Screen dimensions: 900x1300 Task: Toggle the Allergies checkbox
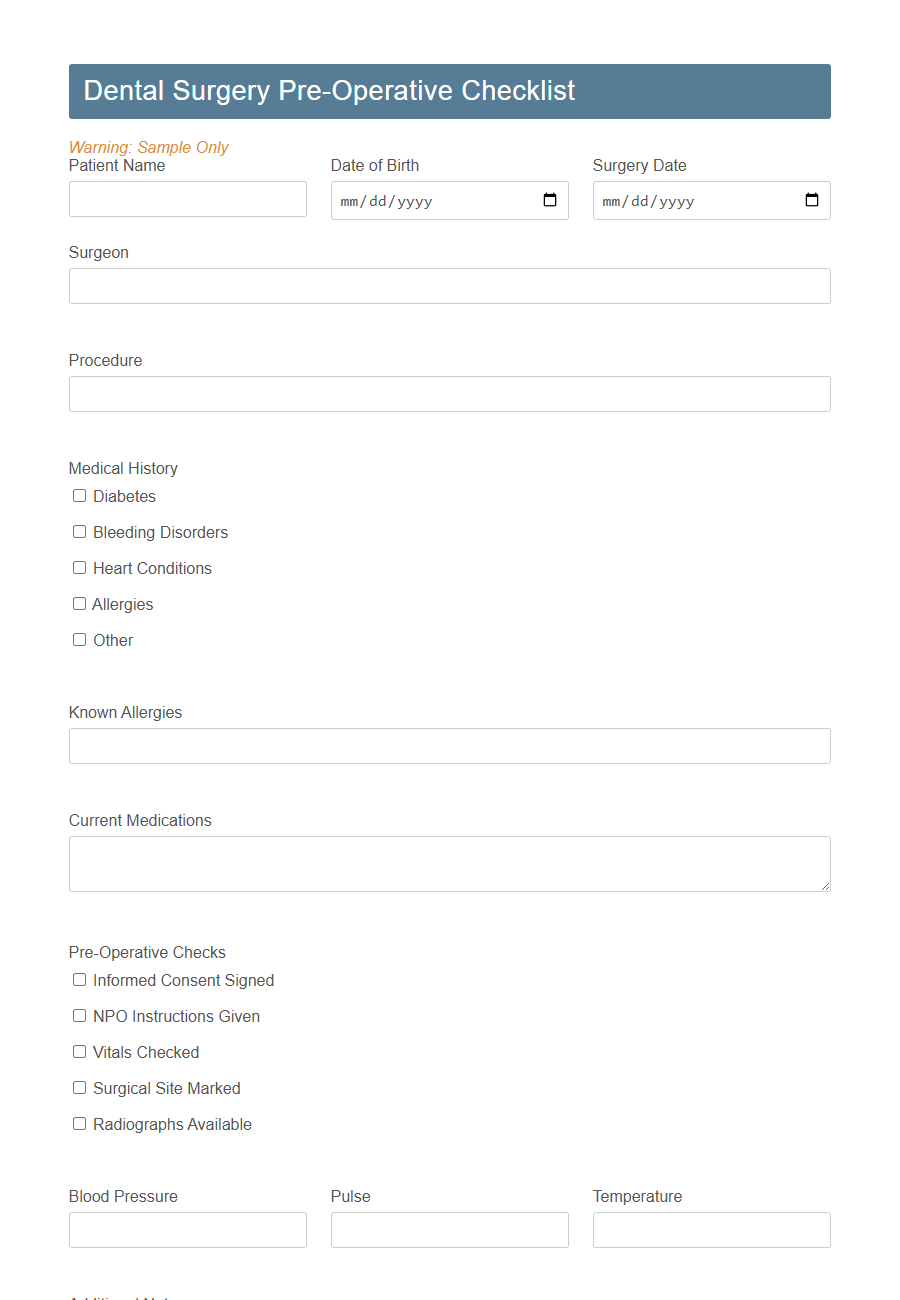[x=79, y=603]
